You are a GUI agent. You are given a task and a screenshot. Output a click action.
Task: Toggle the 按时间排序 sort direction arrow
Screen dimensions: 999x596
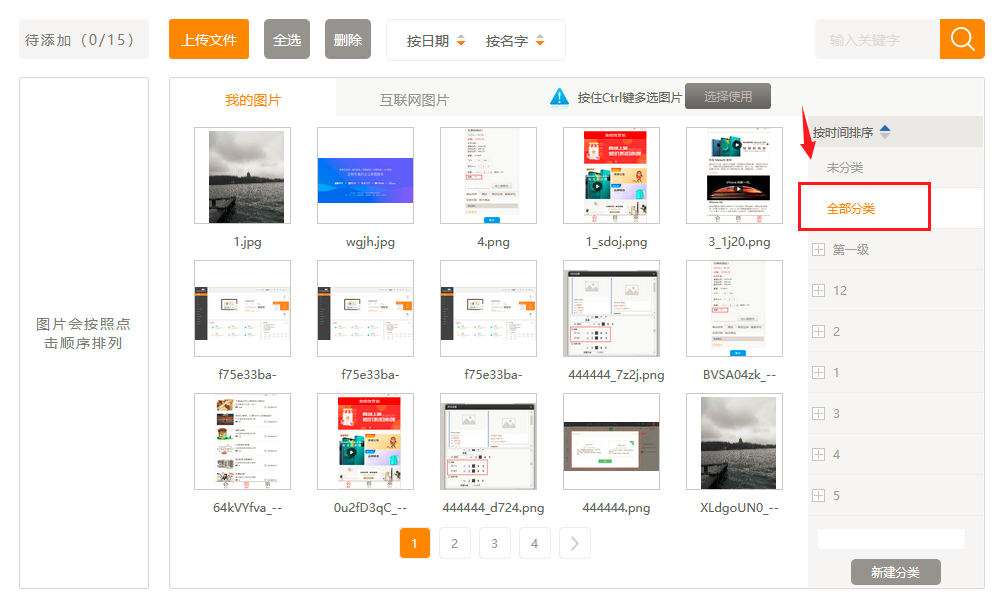tap(884, 132)
